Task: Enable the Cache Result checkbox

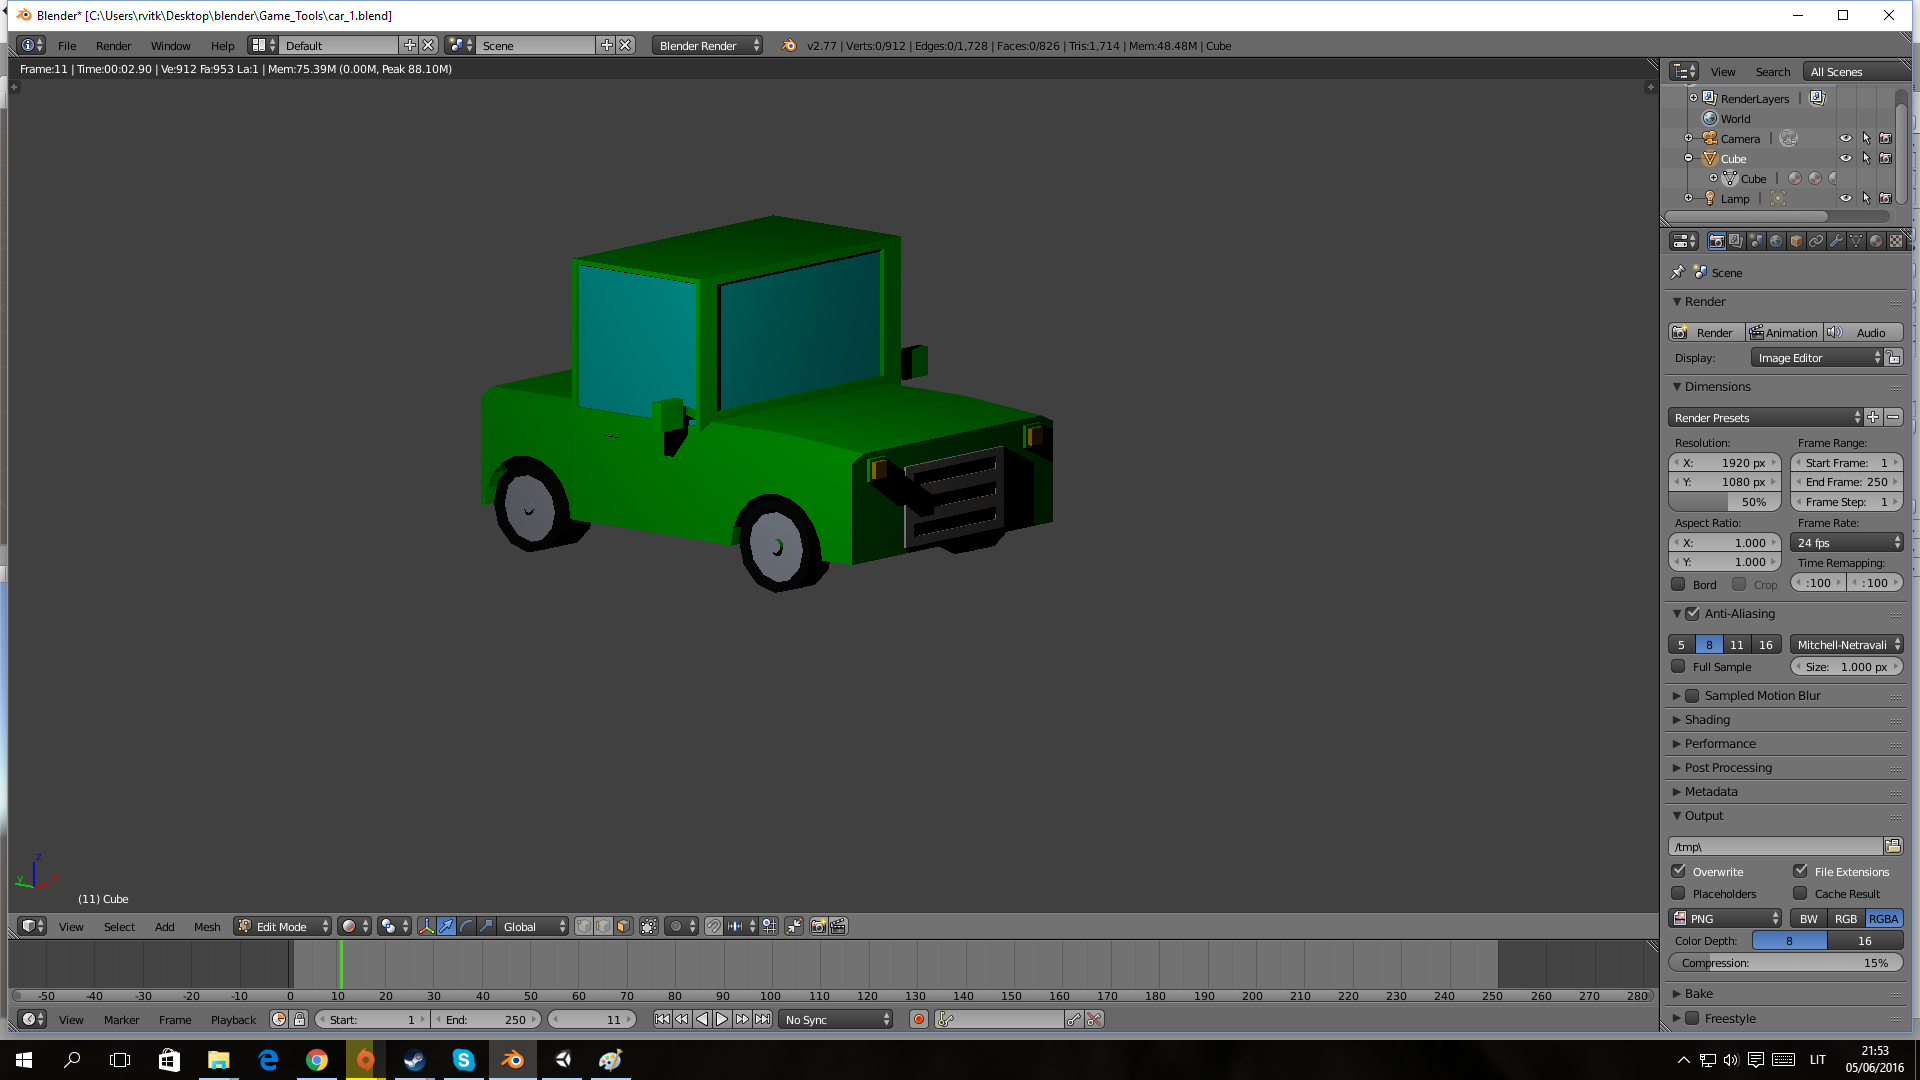Action: pos(1800,893)
